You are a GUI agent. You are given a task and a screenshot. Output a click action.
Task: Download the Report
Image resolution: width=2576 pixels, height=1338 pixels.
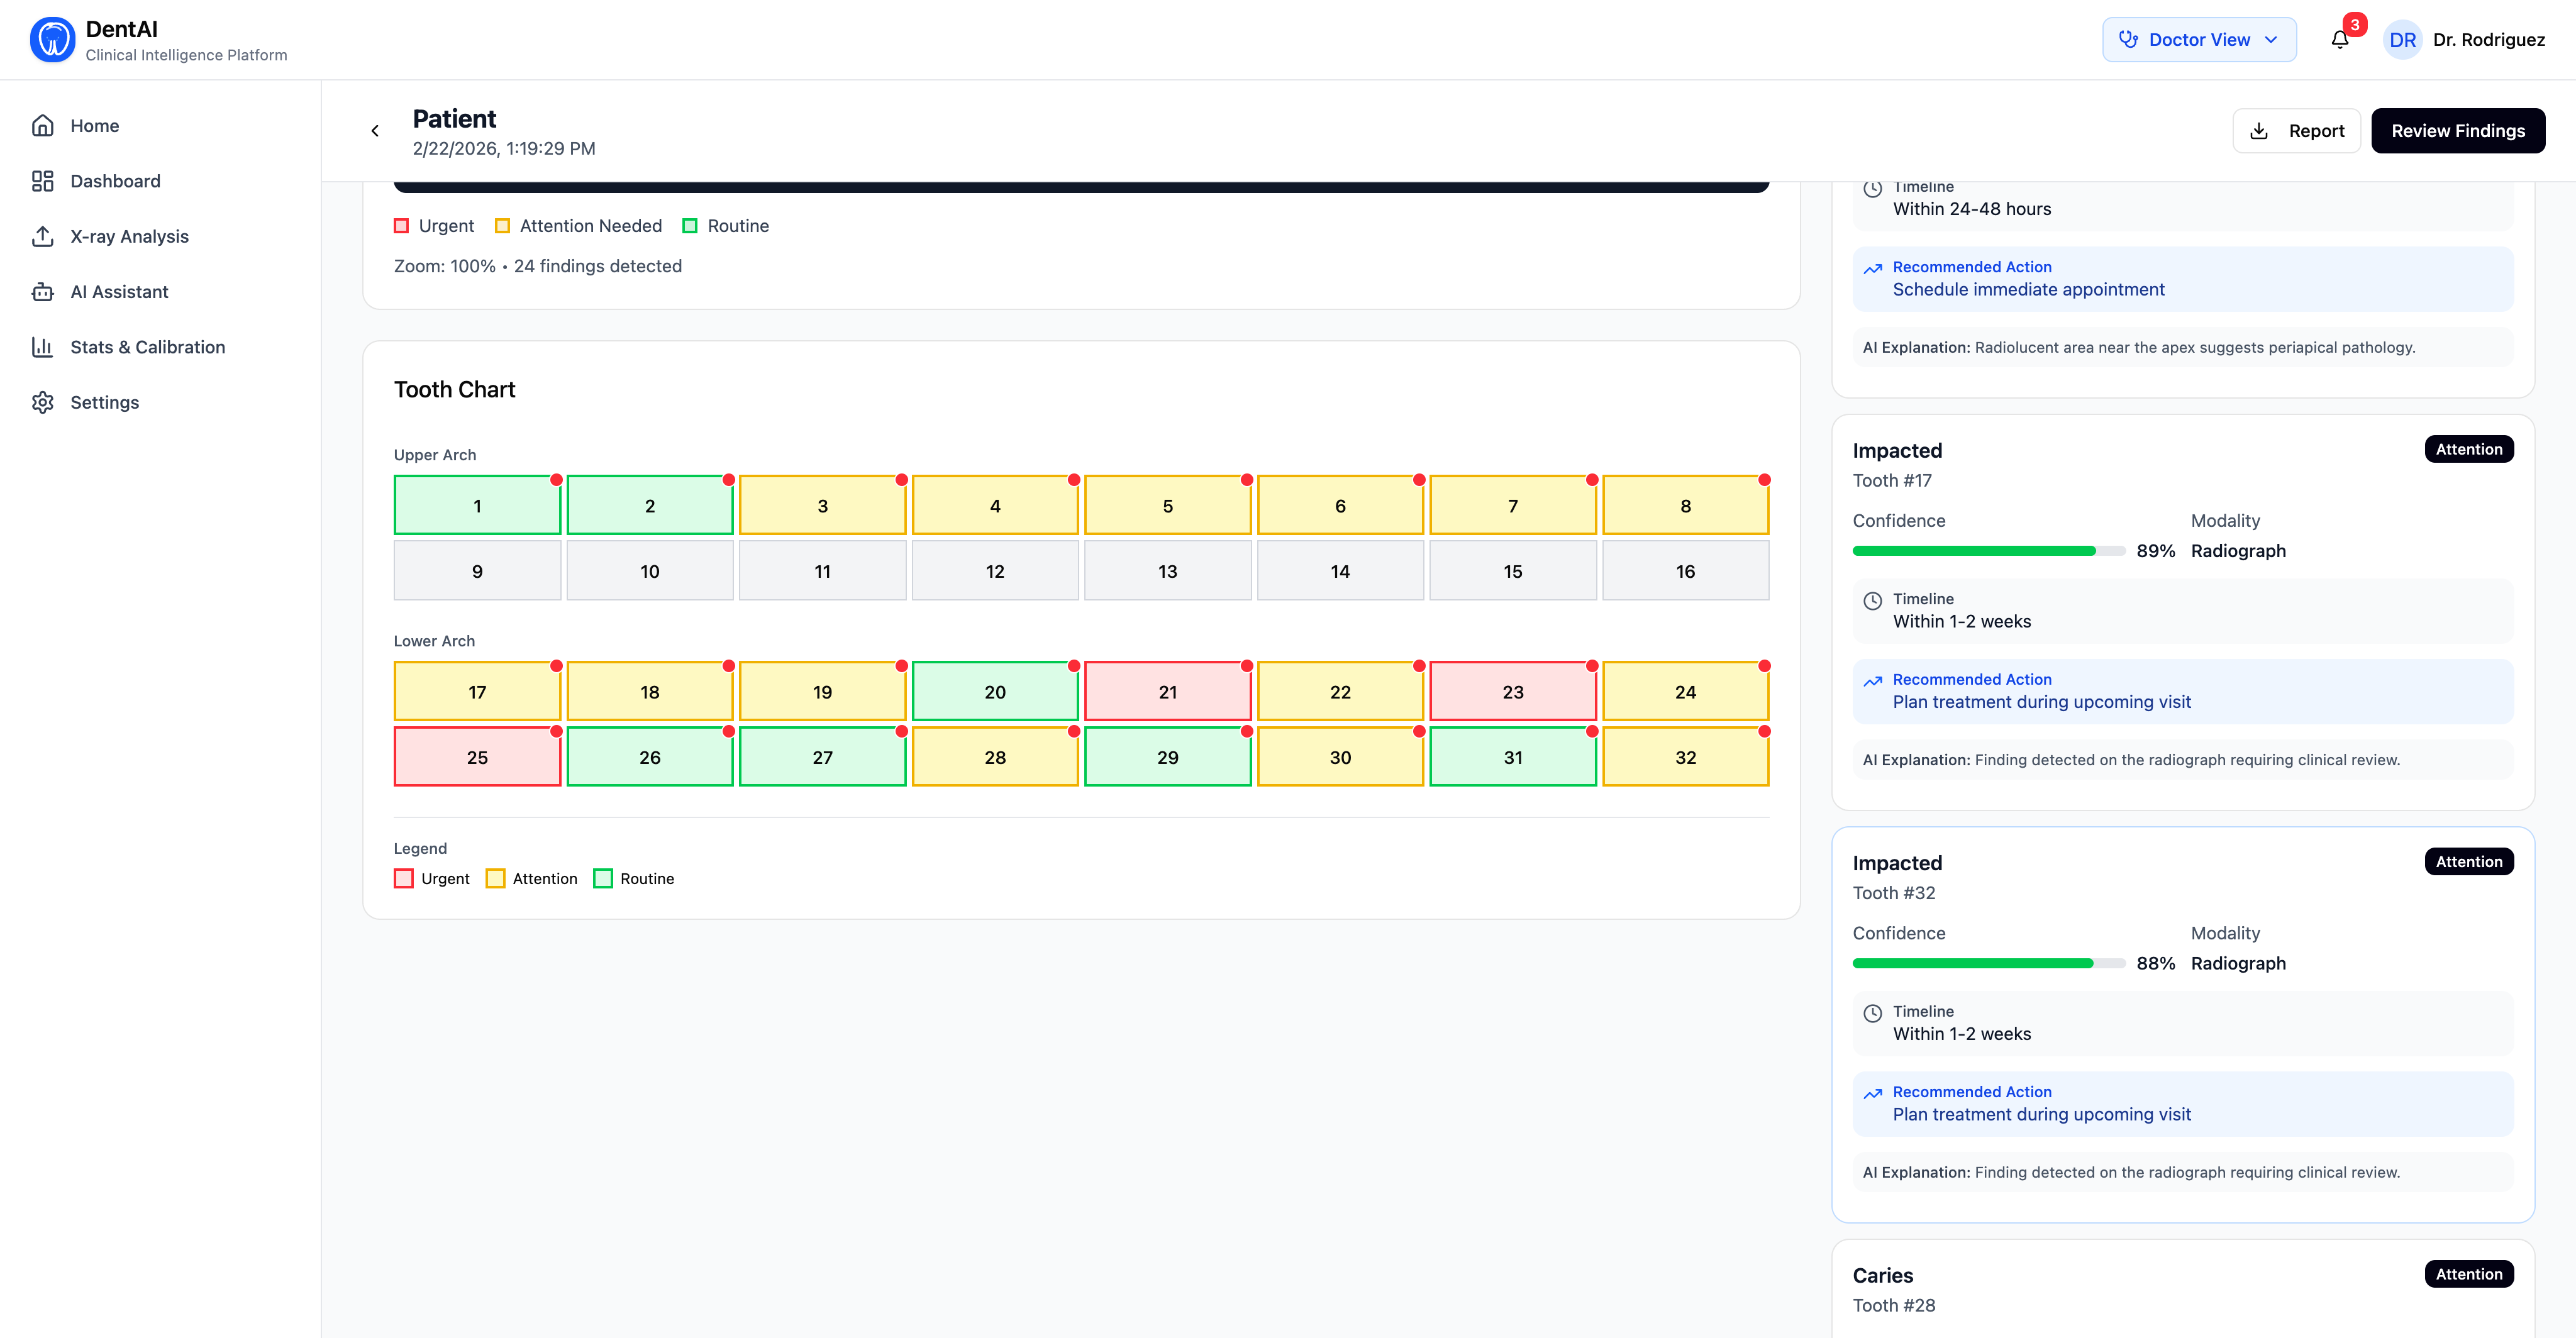pyautogui.click(x=2296, y=131)
